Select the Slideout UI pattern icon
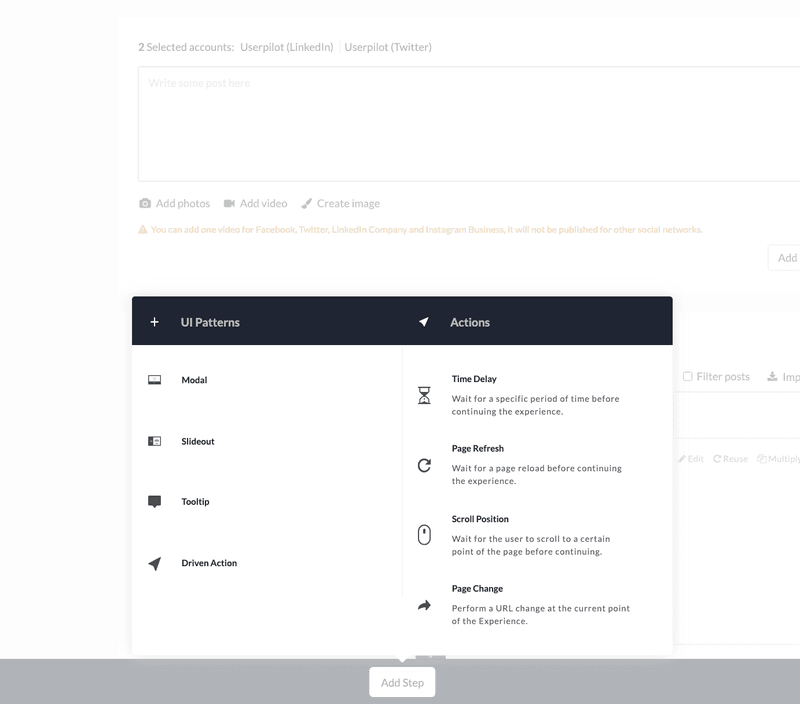800x704 pixels. pyautogui.click(x=155, y=441)
